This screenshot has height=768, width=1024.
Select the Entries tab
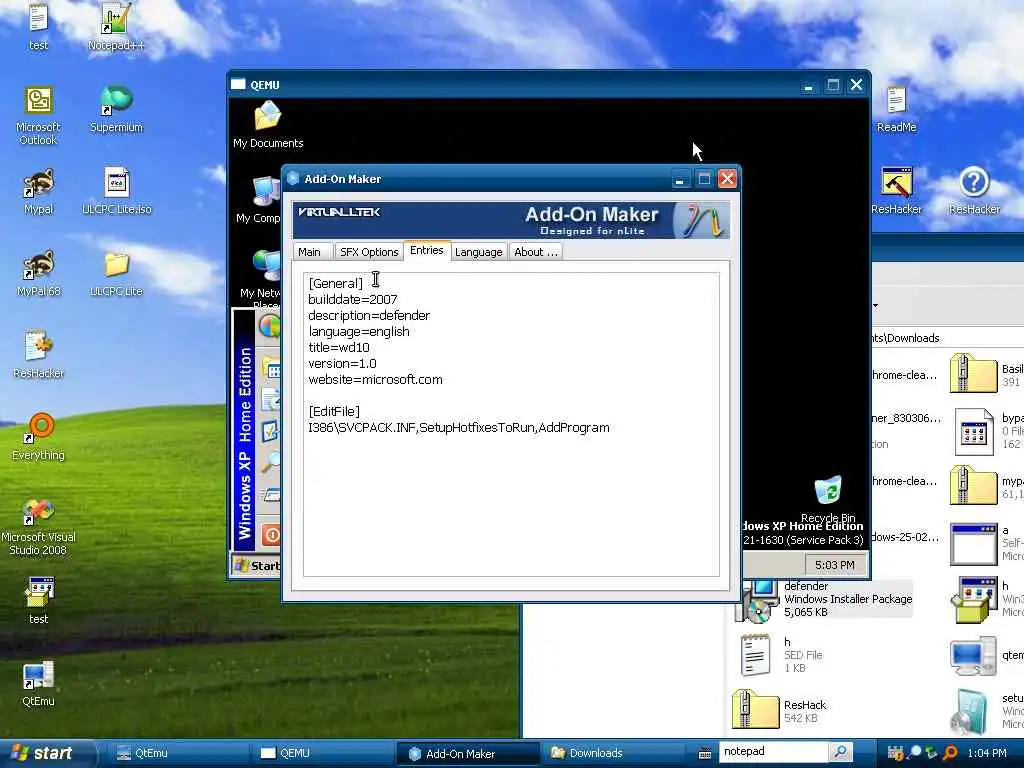[426, 250]
